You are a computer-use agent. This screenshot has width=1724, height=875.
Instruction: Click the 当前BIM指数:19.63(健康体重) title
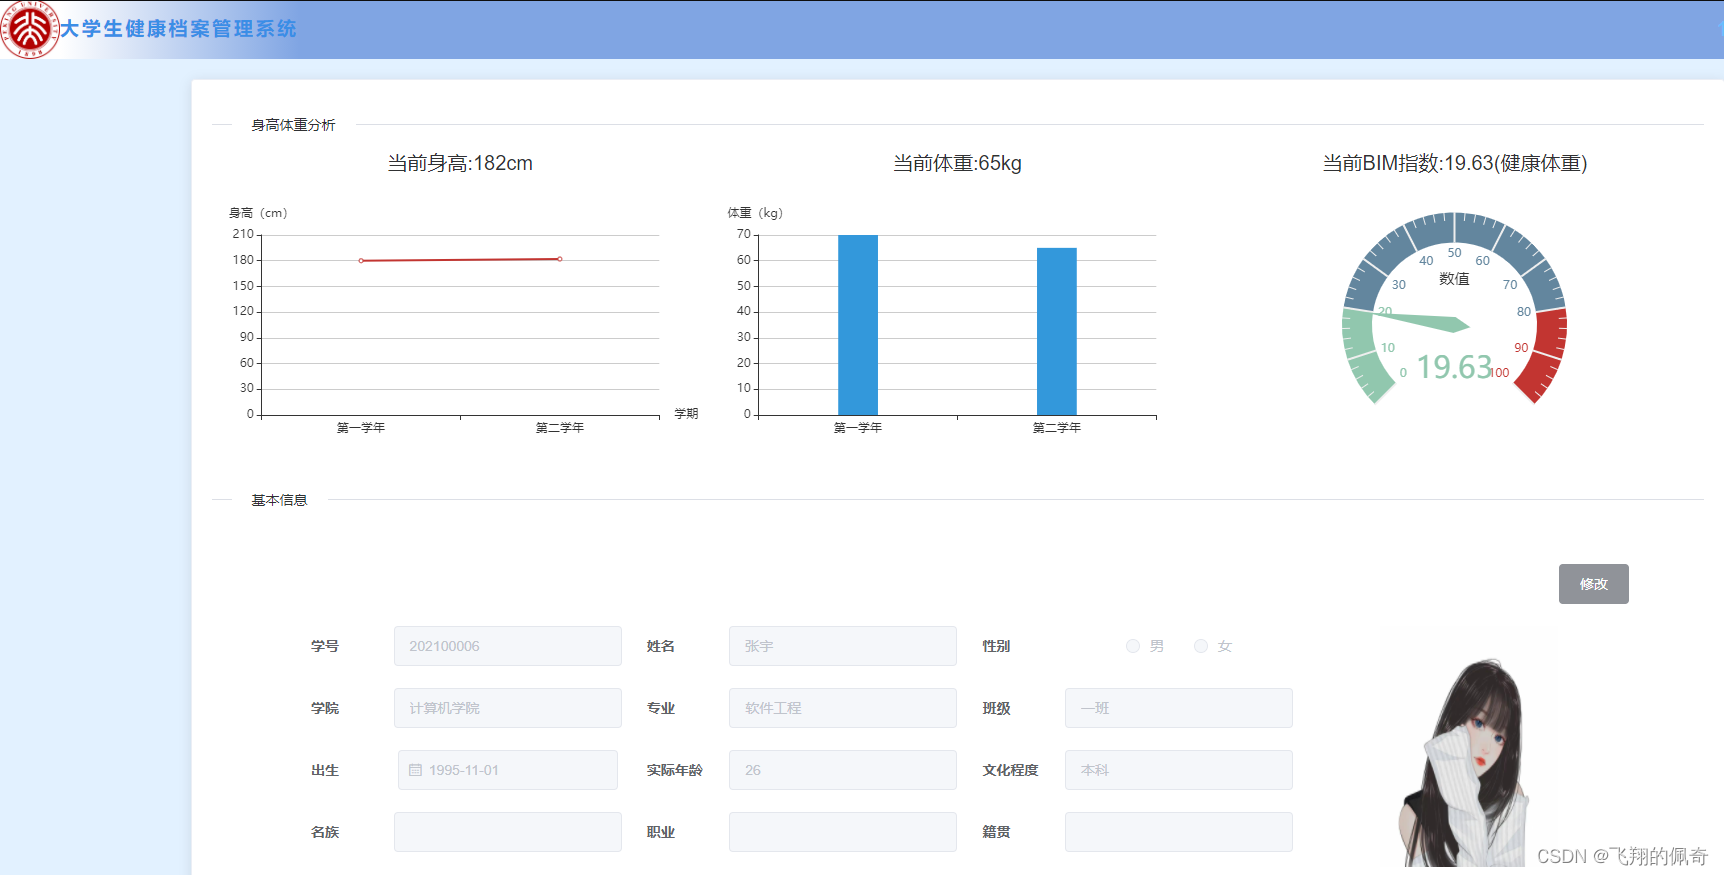tap(1455, 163)
